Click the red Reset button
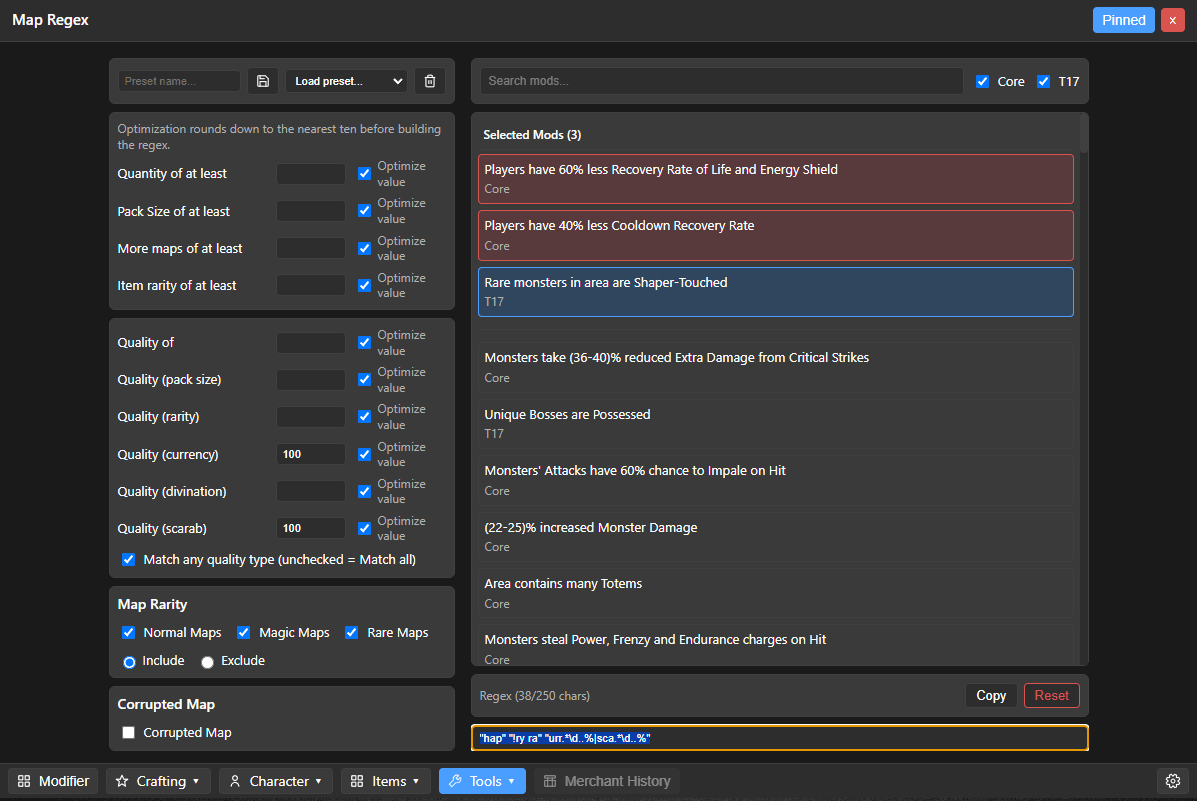 click(1051, 696)
